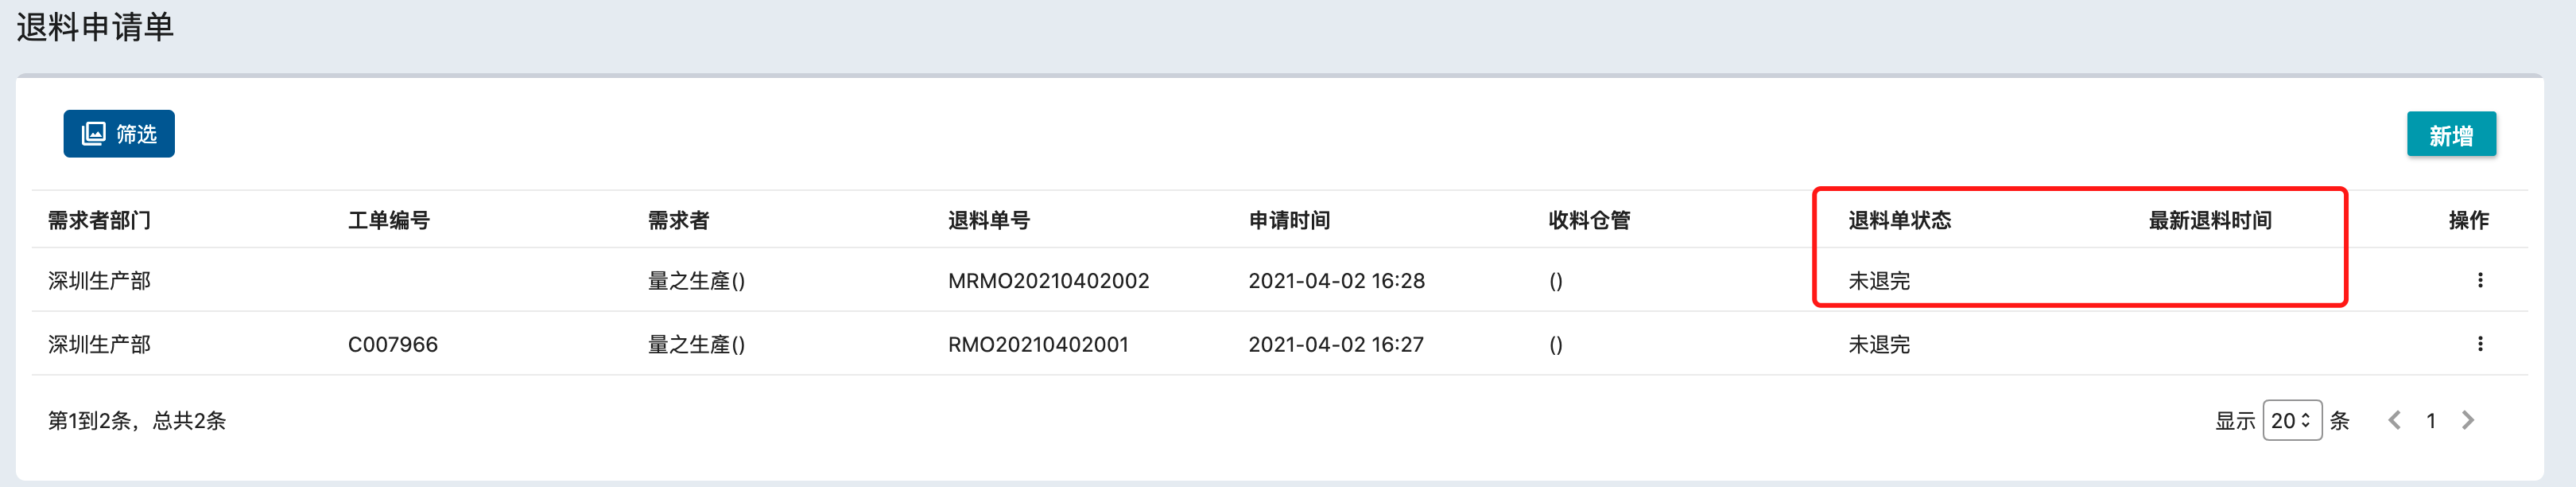
Task: Sort by 退料单状态 column header
Action: click(1900, 220)
